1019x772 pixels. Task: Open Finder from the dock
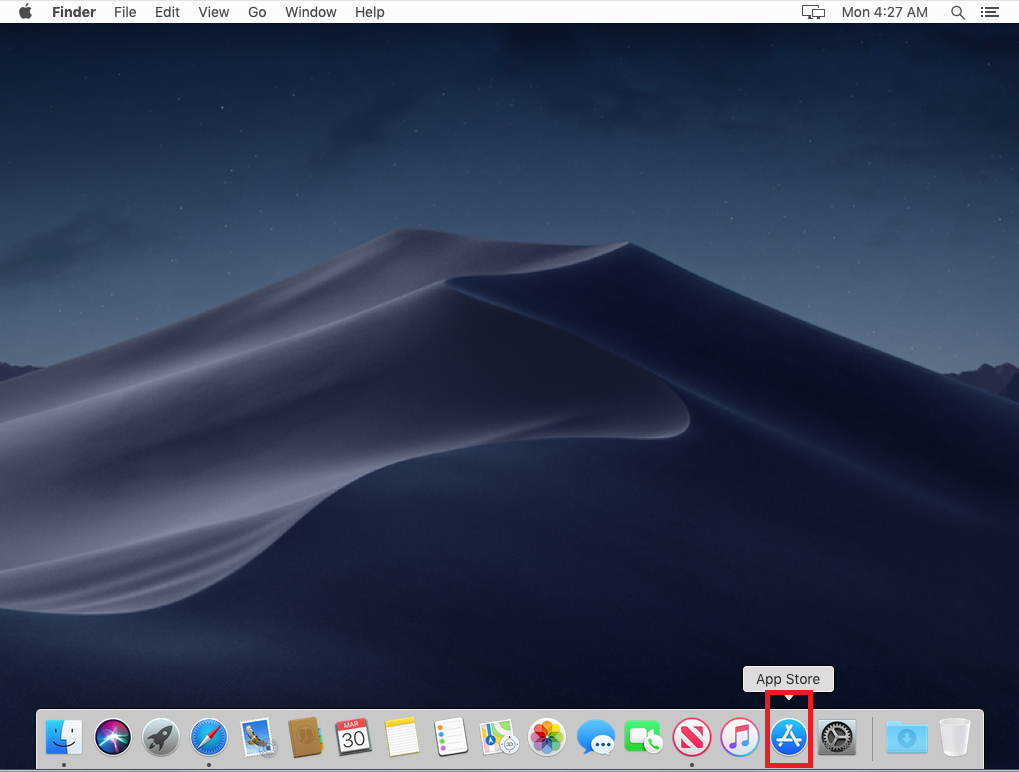point(64,738)
